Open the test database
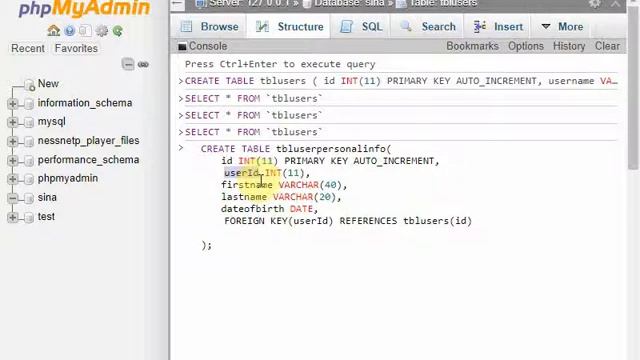Screen dimensions: 640x360 pos(46,216)
